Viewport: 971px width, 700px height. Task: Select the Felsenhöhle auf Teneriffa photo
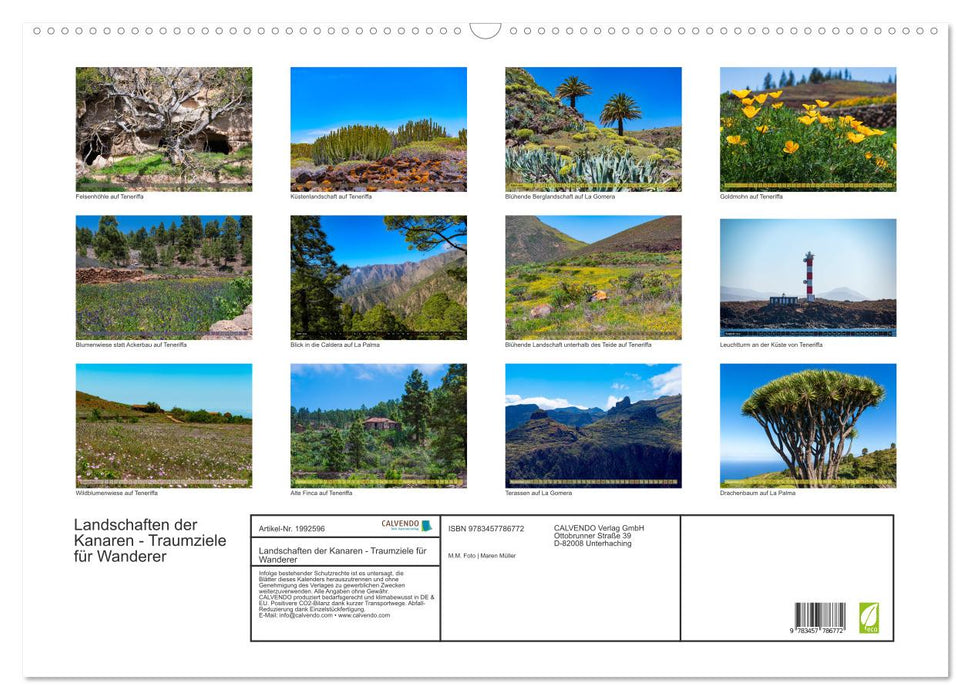click(x=163, y=128)
